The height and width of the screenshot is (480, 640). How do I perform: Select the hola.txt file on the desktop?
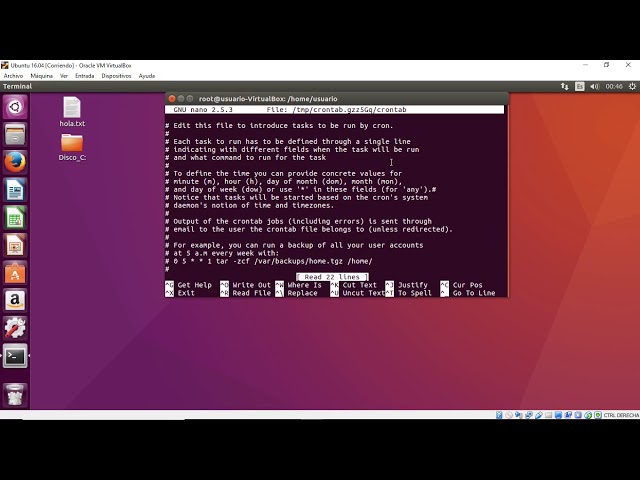pos(72,112)
